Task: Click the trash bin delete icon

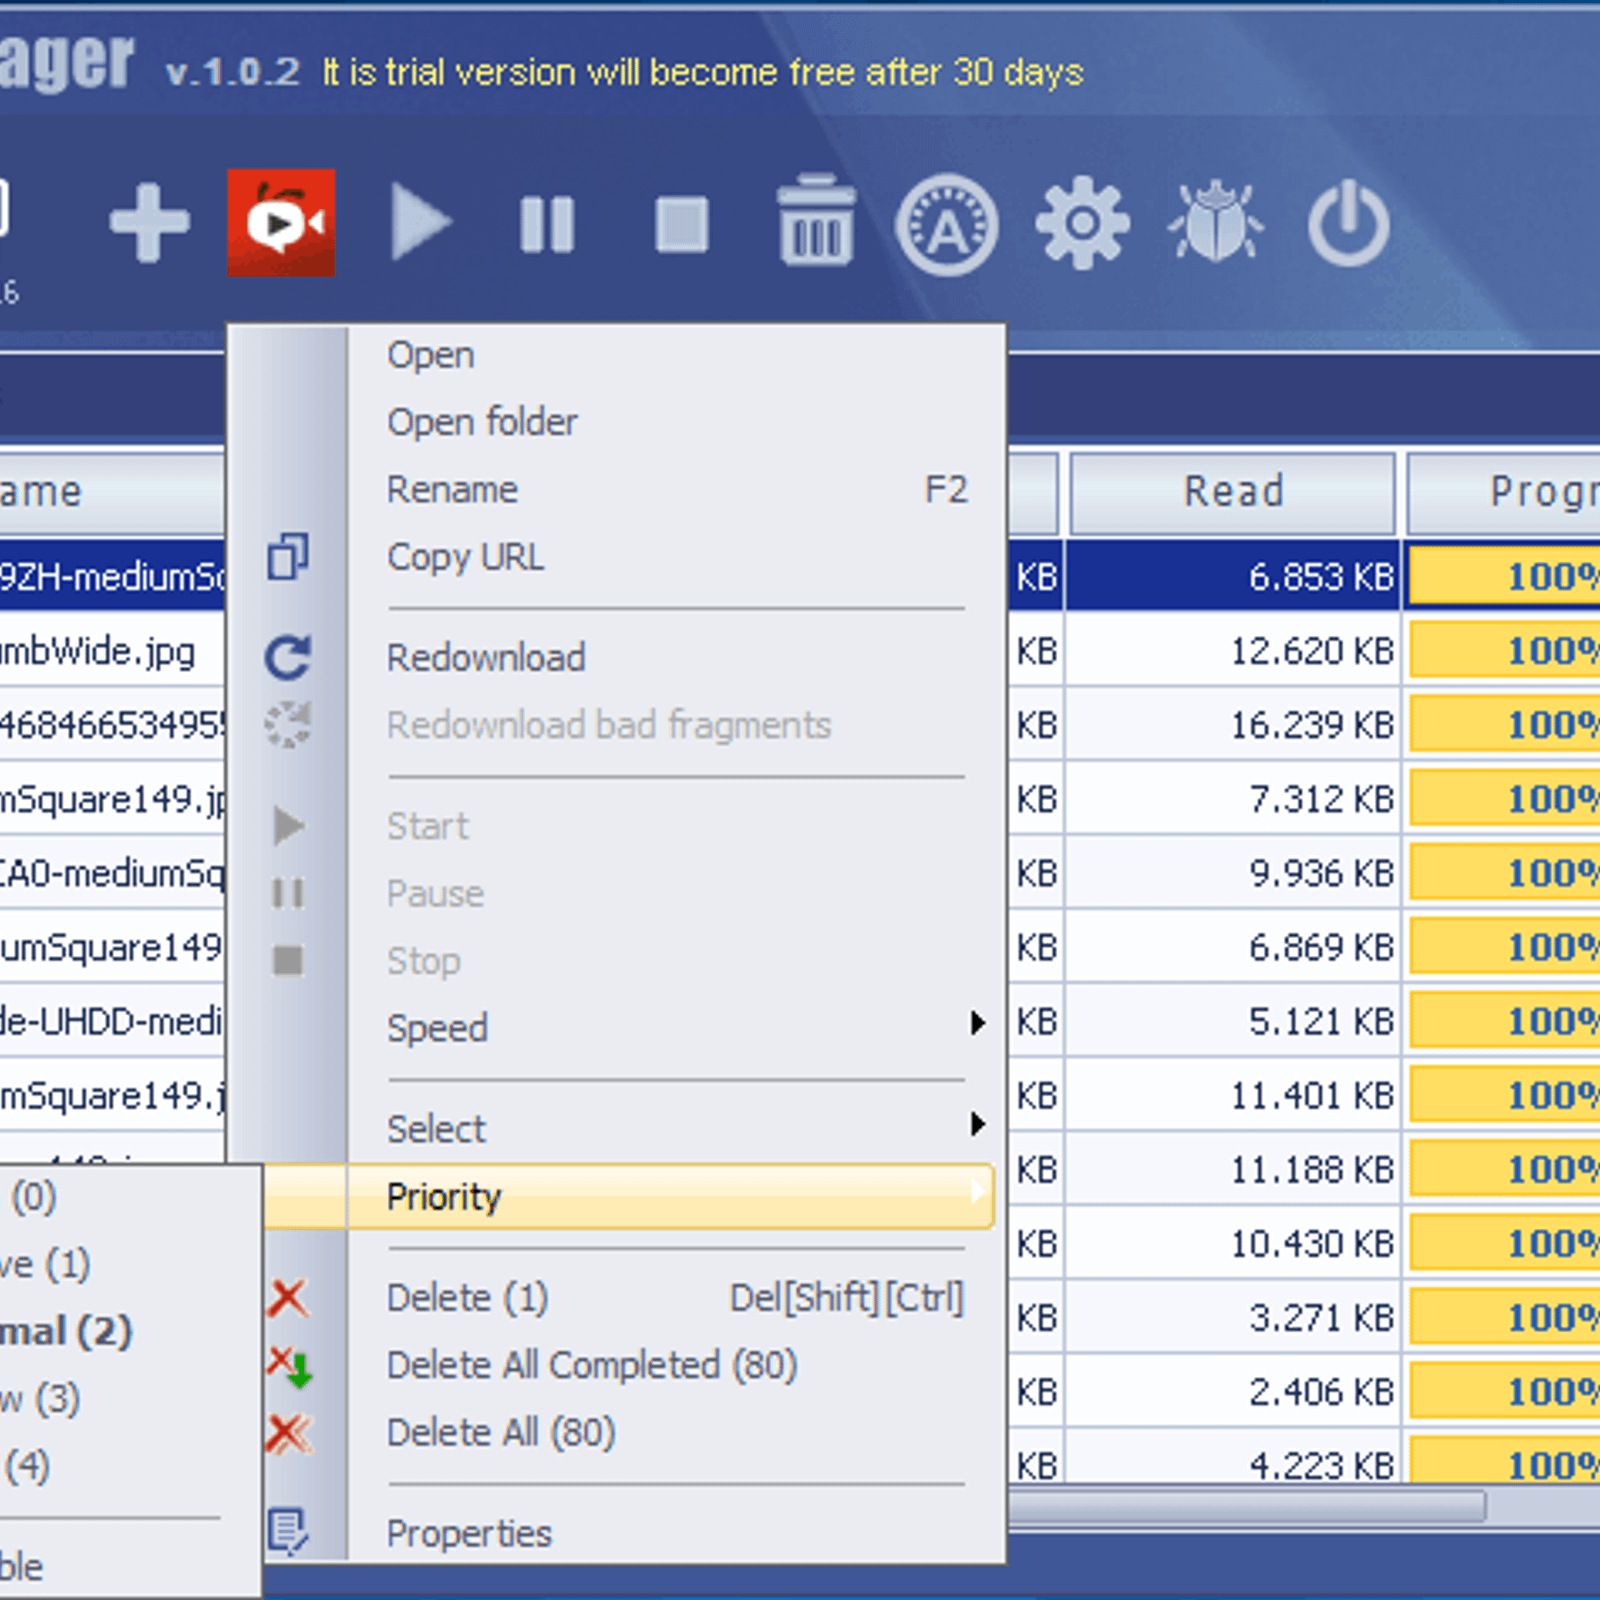Action: pyautogui.click(x=816, y=219)
